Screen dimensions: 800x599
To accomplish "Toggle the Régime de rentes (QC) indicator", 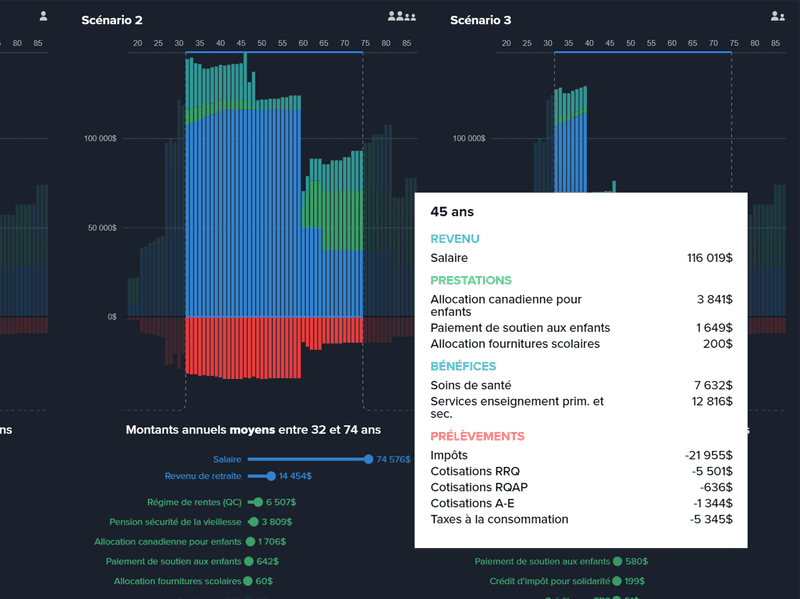I will (258, 502).
